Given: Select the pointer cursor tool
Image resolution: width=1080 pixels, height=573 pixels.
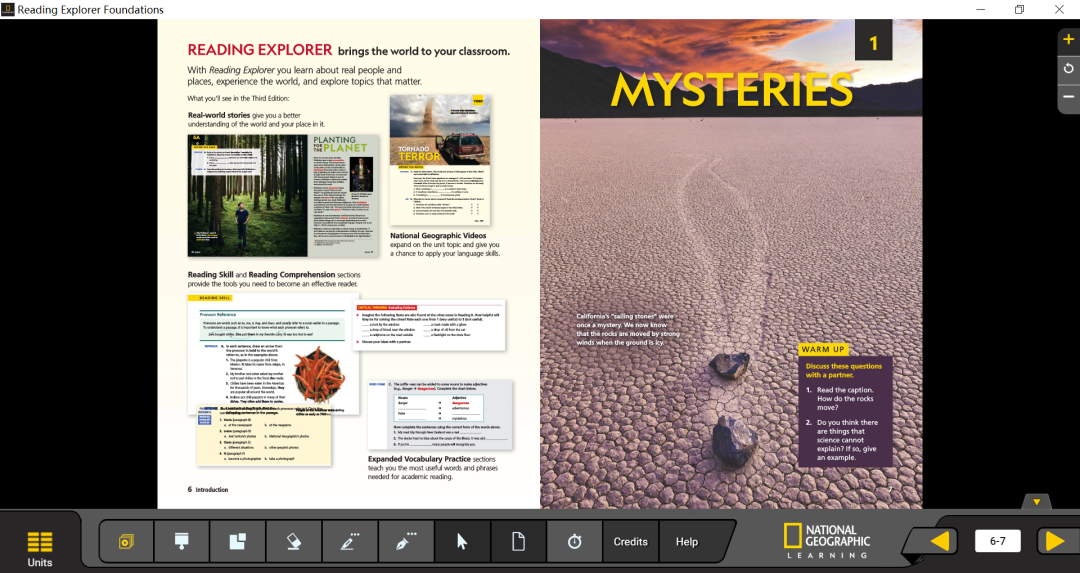Looking at the screenshot, I should tap(462, 542).
